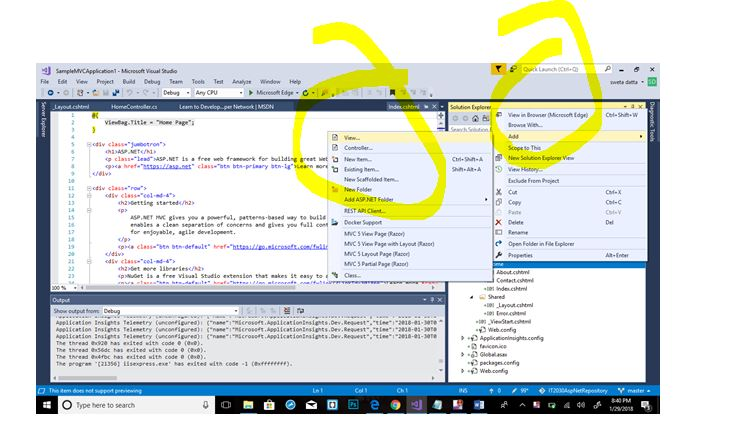Click the New Folder icon in submenu

coord(335,189)
